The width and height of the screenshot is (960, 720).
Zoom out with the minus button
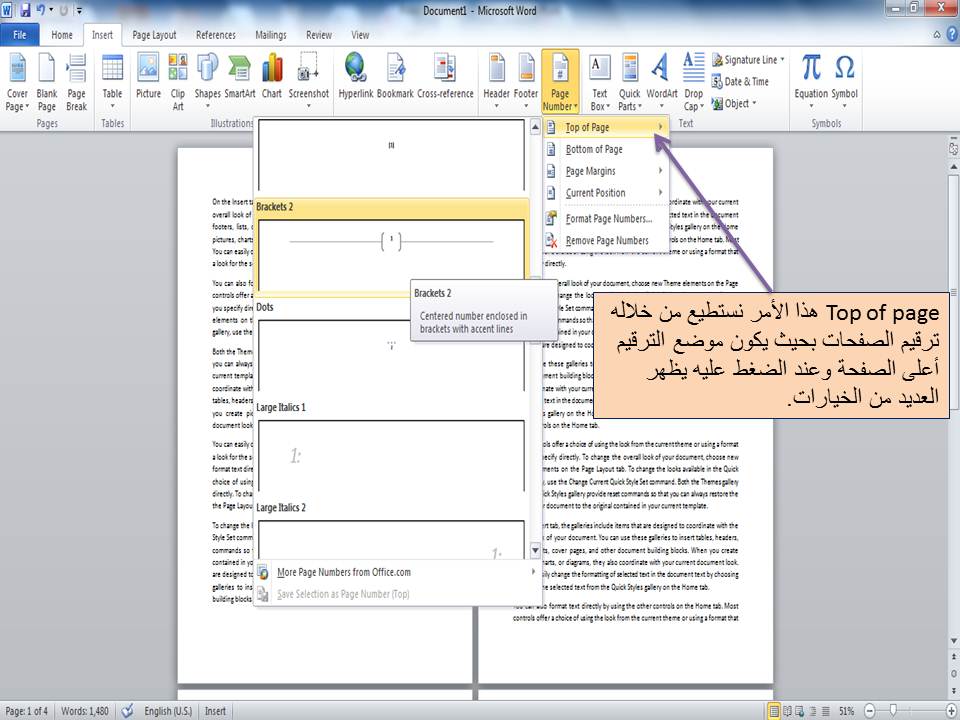[870, 710]
